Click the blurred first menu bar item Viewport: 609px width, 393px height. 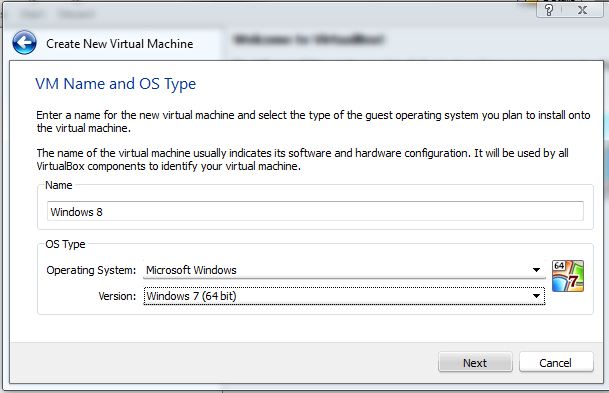point(32,14)
